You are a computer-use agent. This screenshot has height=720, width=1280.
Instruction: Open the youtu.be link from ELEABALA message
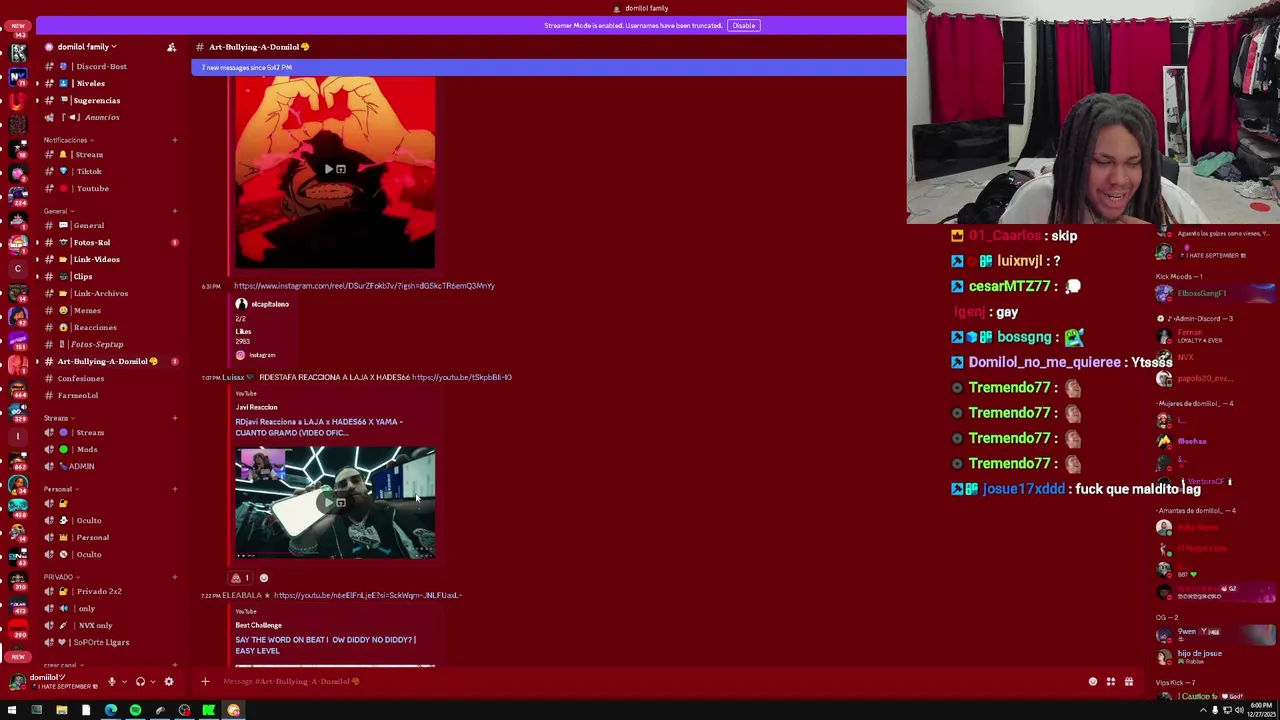[367, 595]
